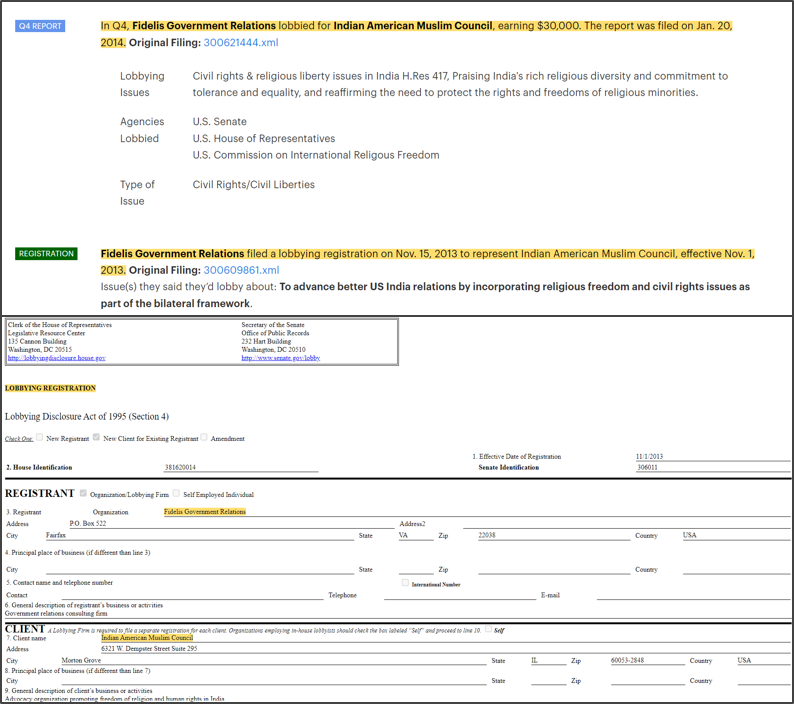
Task: Click the House Identification field 381620014
Action: coord(241,467)
